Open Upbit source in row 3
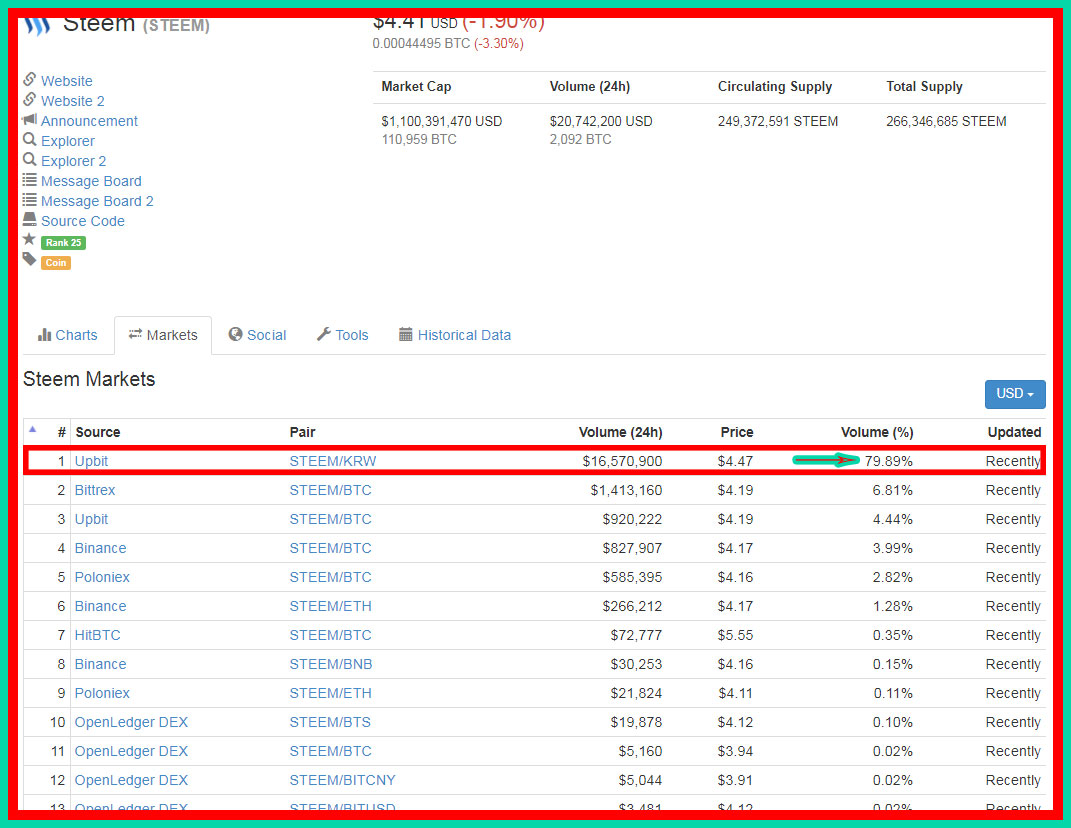The image size is (1071, 828). (91, 519)
